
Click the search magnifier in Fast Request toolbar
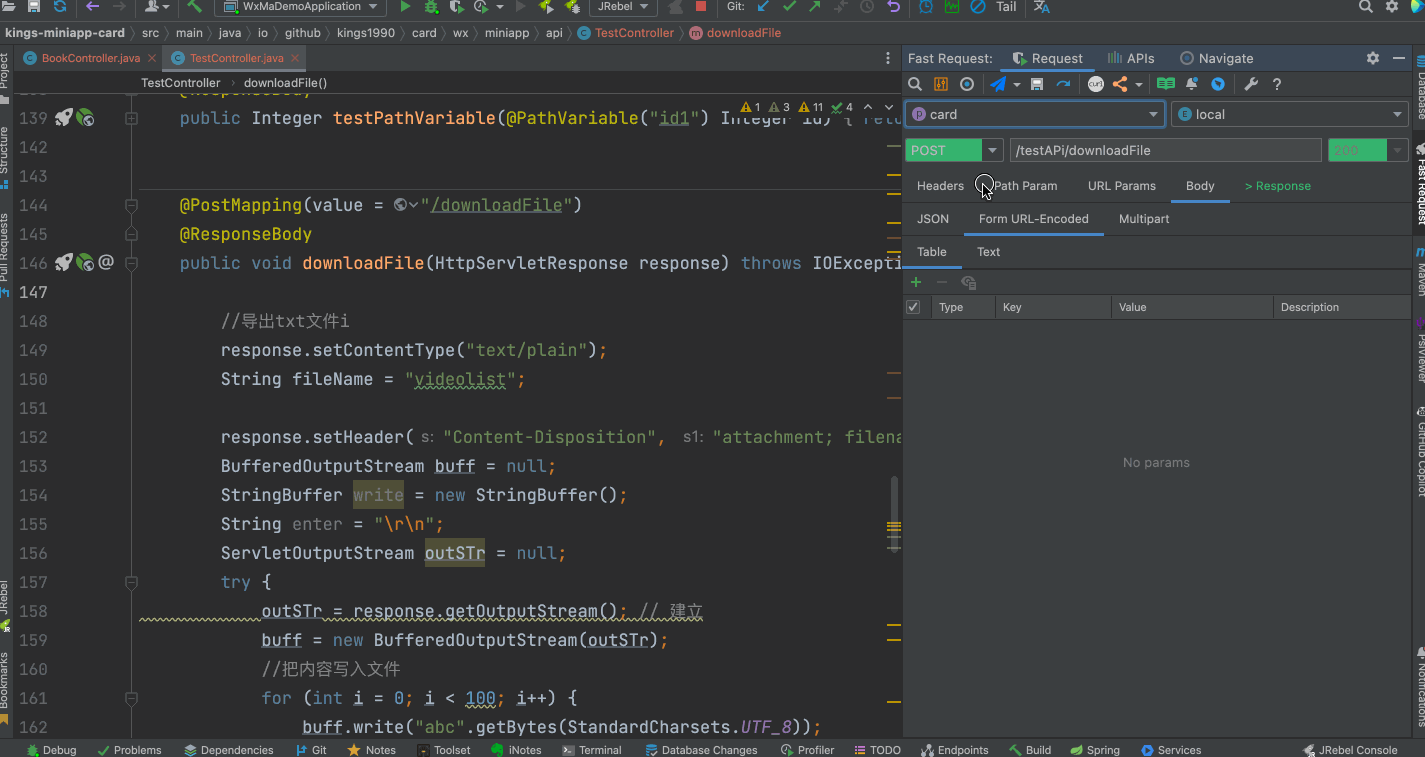[x=915, y=85]
